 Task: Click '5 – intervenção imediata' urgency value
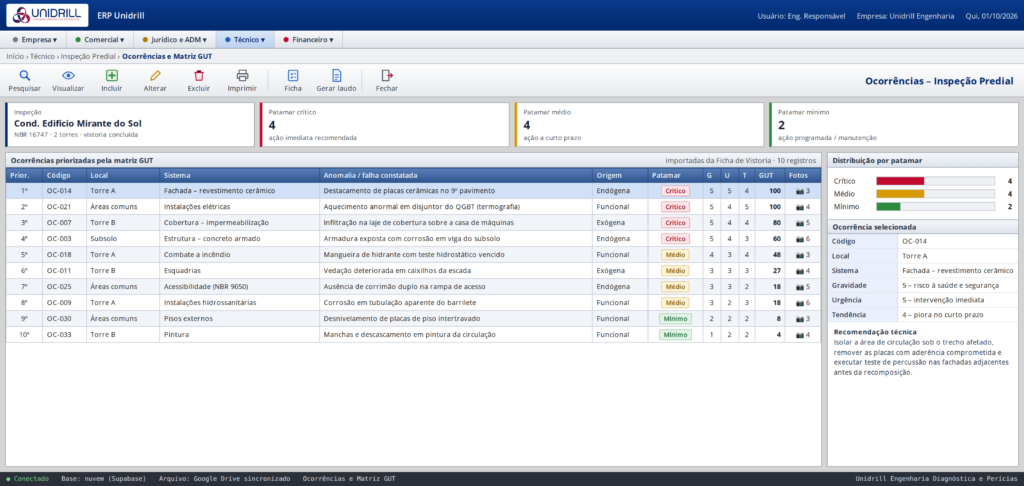[x=943, y=300]
